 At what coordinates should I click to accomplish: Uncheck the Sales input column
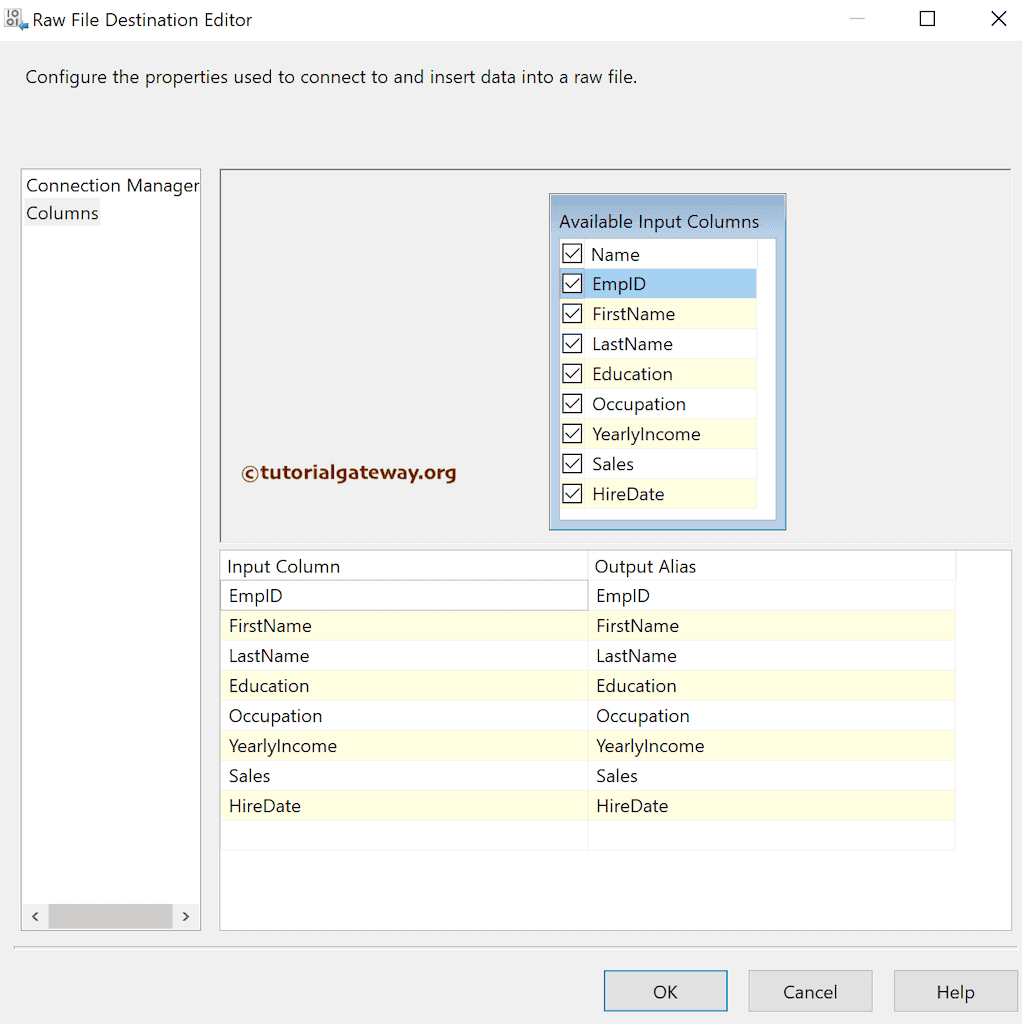click(572, 463)
